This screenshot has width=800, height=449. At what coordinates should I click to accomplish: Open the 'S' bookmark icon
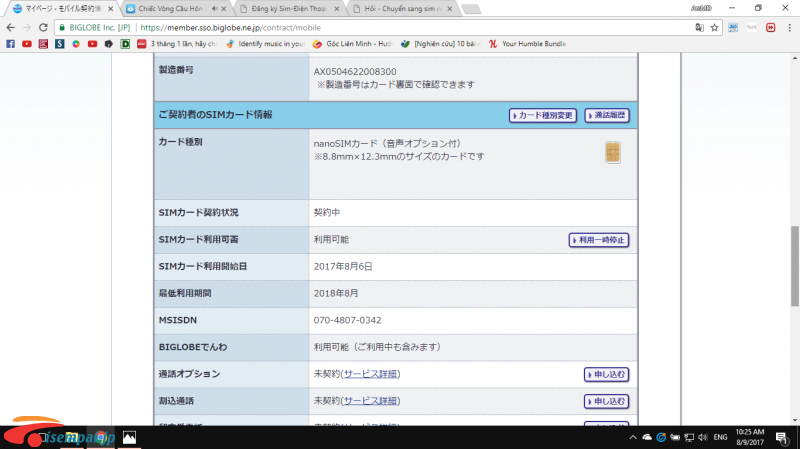coord(60,44)
